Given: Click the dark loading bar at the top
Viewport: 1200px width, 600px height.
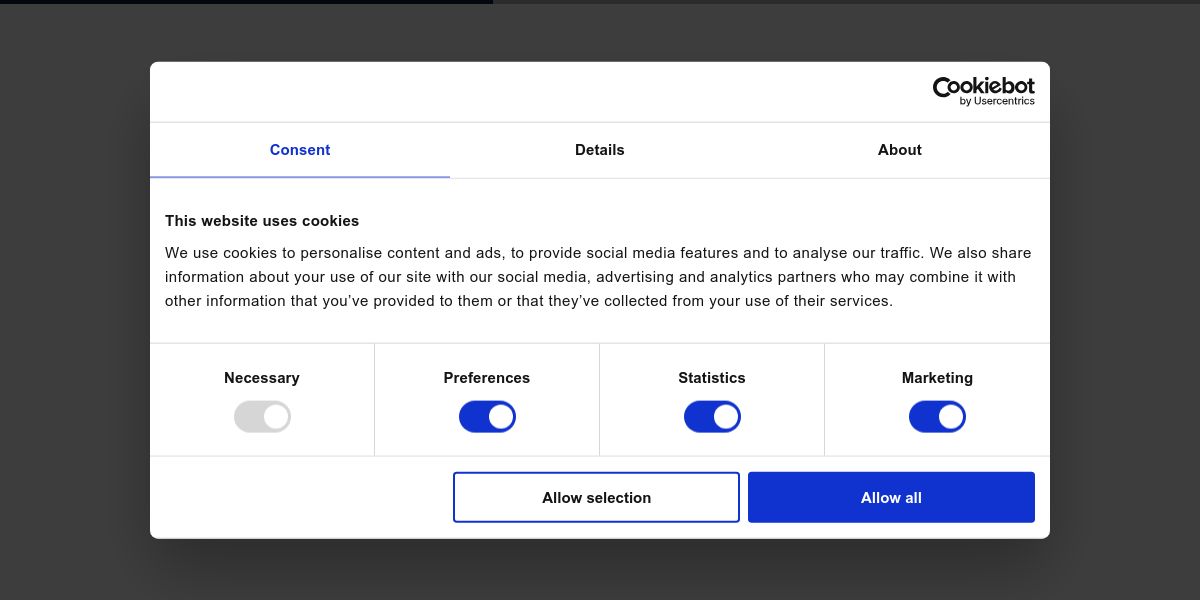Looking at the screenshot, I should point(246,2).
